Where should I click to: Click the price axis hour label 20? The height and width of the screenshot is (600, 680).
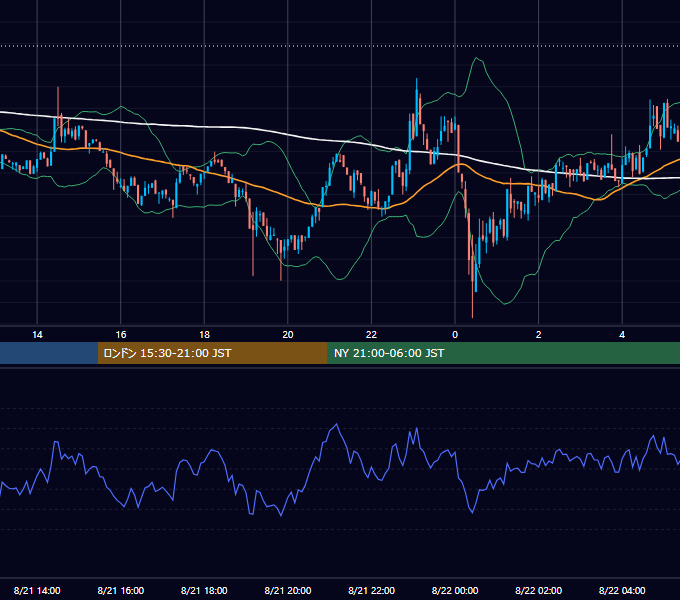point(288,335)
